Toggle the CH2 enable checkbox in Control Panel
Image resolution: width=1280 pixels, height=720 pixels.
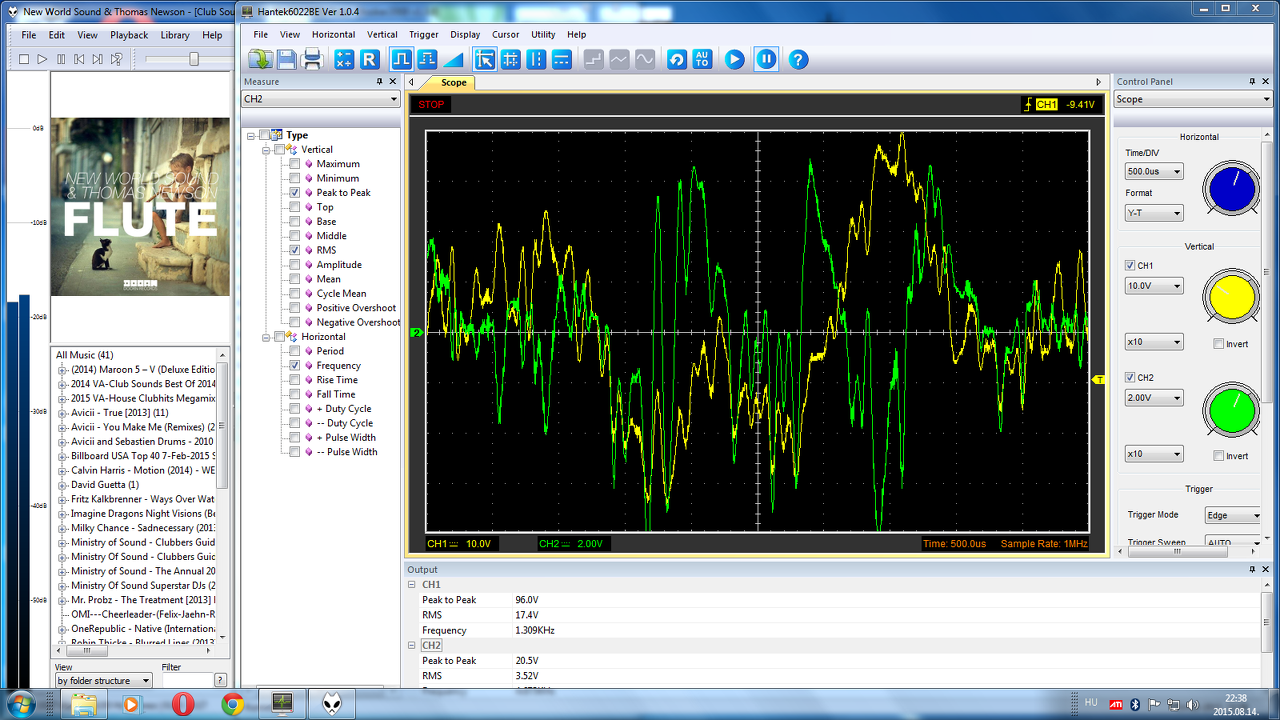pyautogui.click(x=1130, y=378)
